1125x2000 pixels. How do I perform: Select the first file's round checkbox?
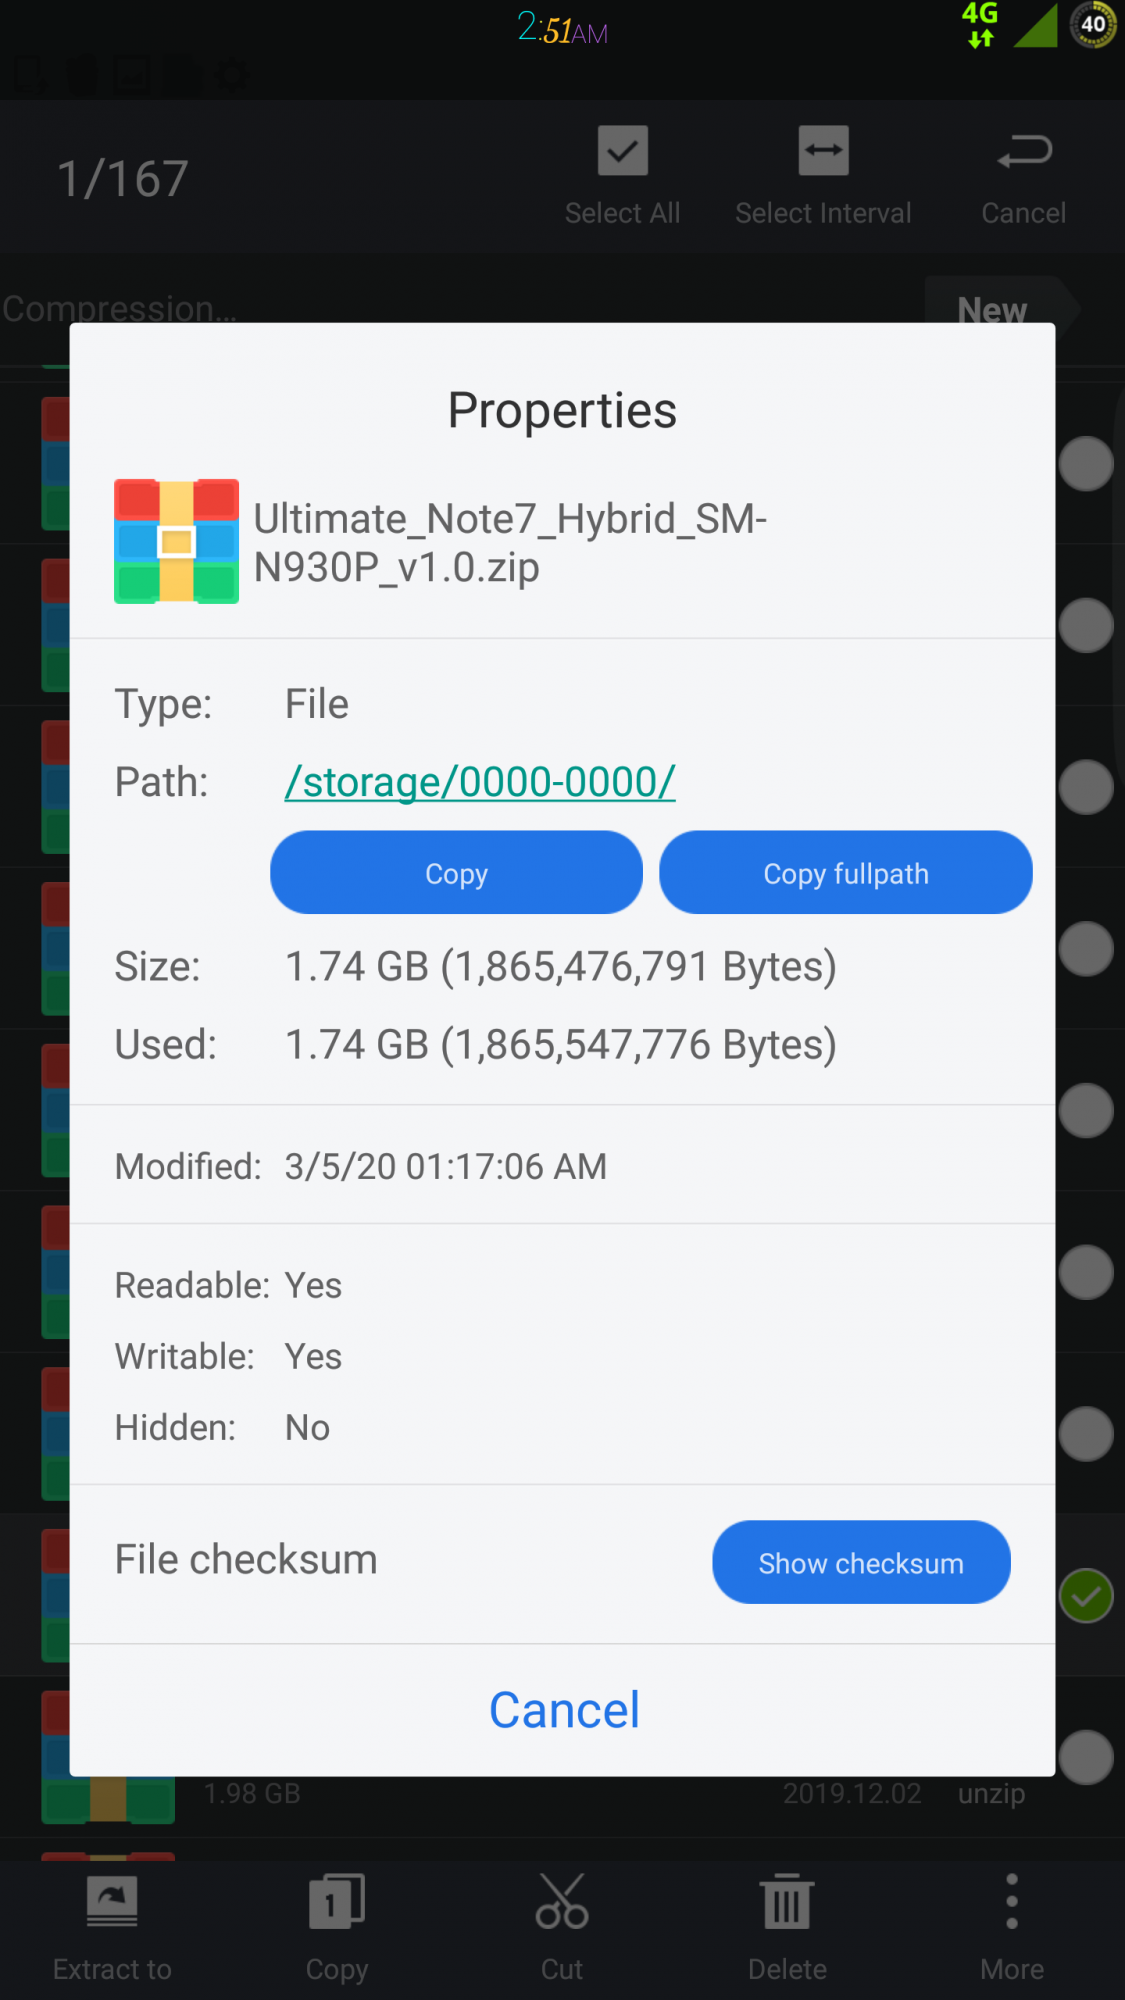coord(1086,464)
